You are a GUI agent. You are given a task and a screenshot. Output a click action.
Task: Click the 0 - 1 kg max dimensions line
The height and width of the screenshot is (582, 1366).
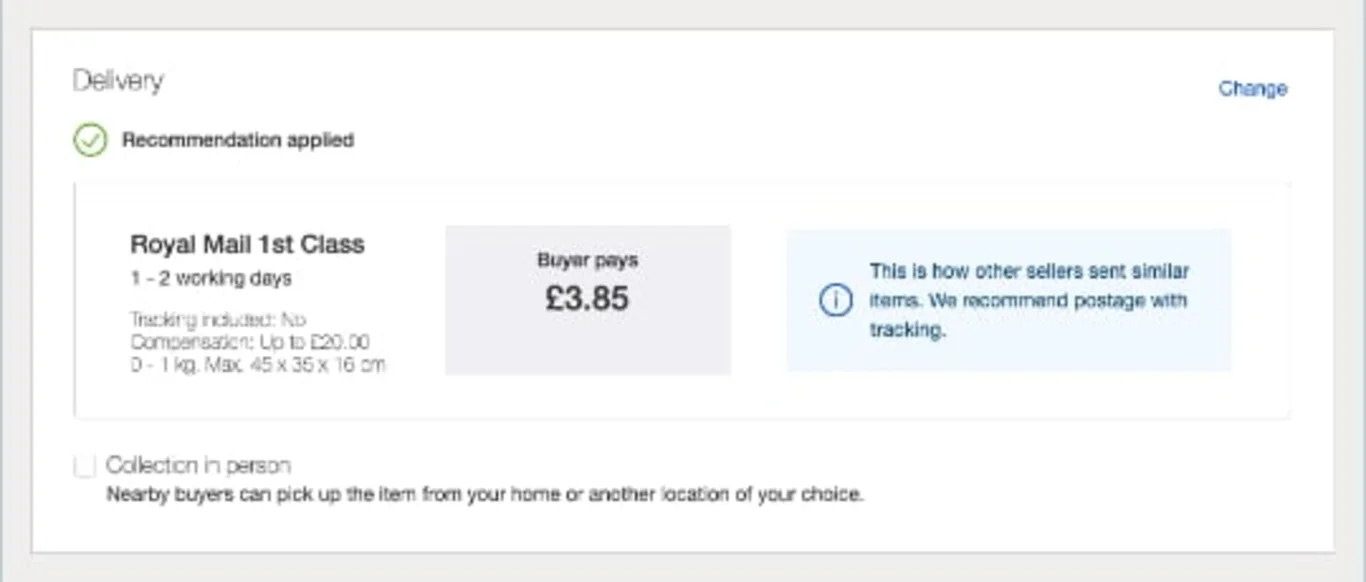coord(258,364)
